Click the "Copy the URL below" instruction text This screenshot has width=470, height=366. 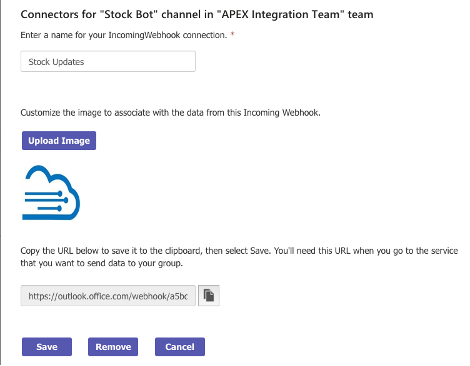pos(239,257)
